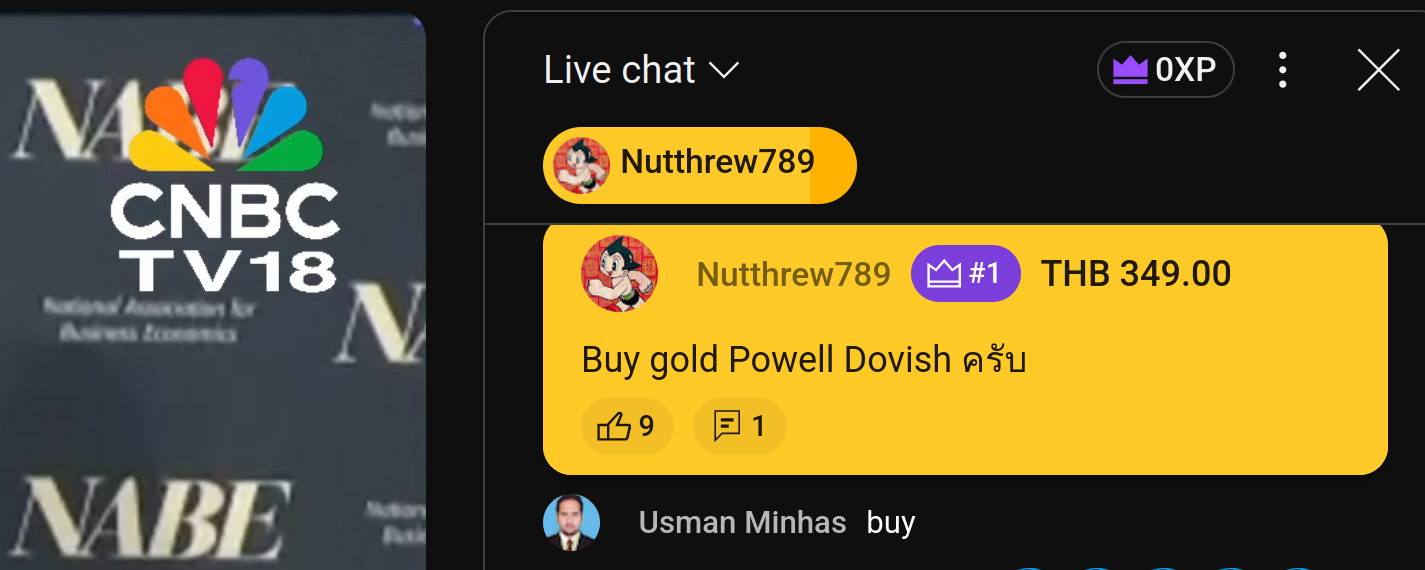Open the 0XP crown points badge

(x=1166, y=70)
